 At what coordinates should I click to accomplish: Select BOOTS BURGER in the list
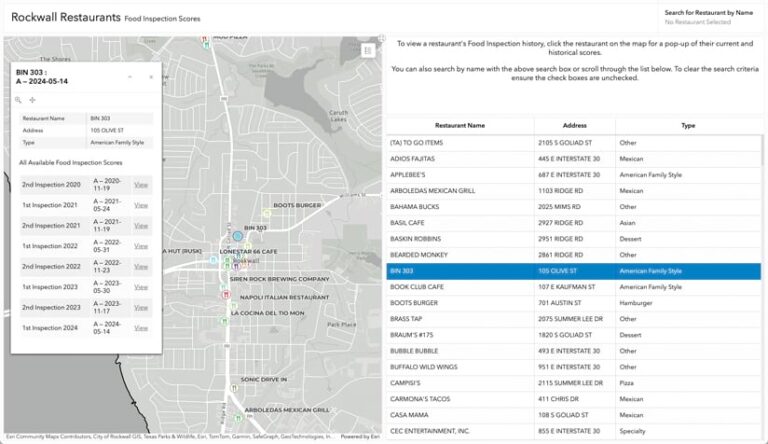(x=574, y=303)
